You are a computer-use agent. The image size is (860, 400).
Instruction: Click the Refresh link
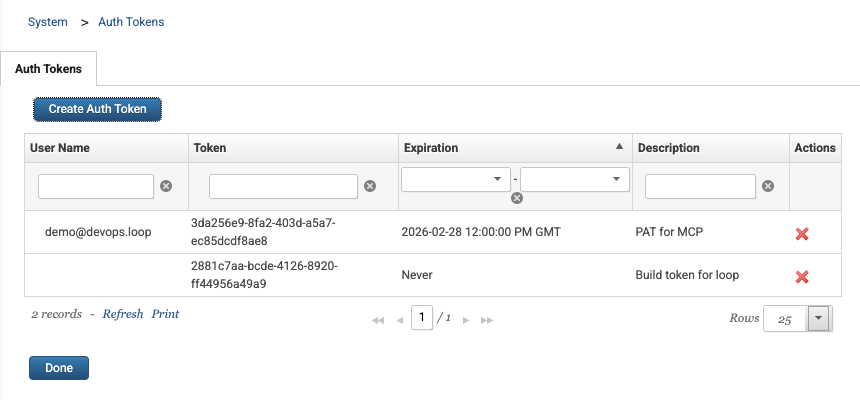[x=123, y=314]
